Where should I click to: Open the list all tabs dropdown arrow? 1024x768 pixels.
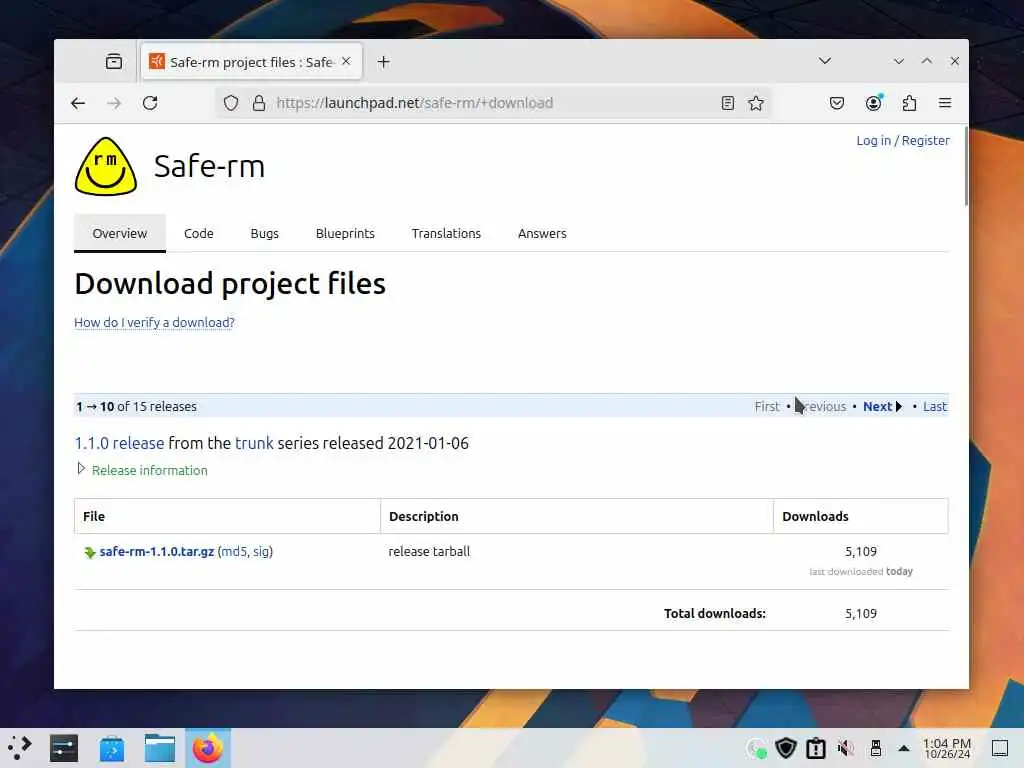[x=825, y=61]
